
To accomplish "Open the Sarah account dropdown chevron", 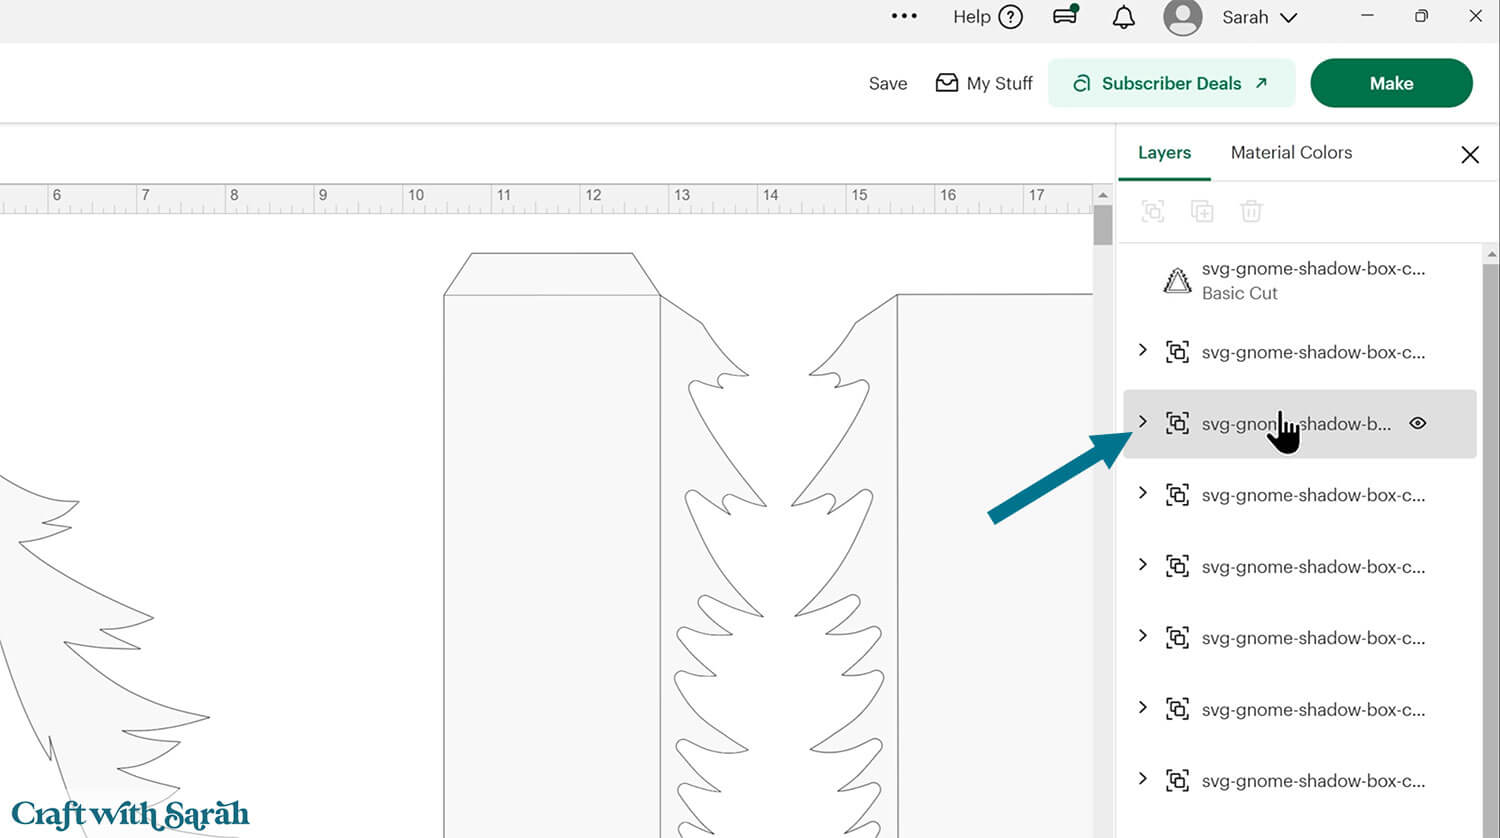I will pos(1289,18).
